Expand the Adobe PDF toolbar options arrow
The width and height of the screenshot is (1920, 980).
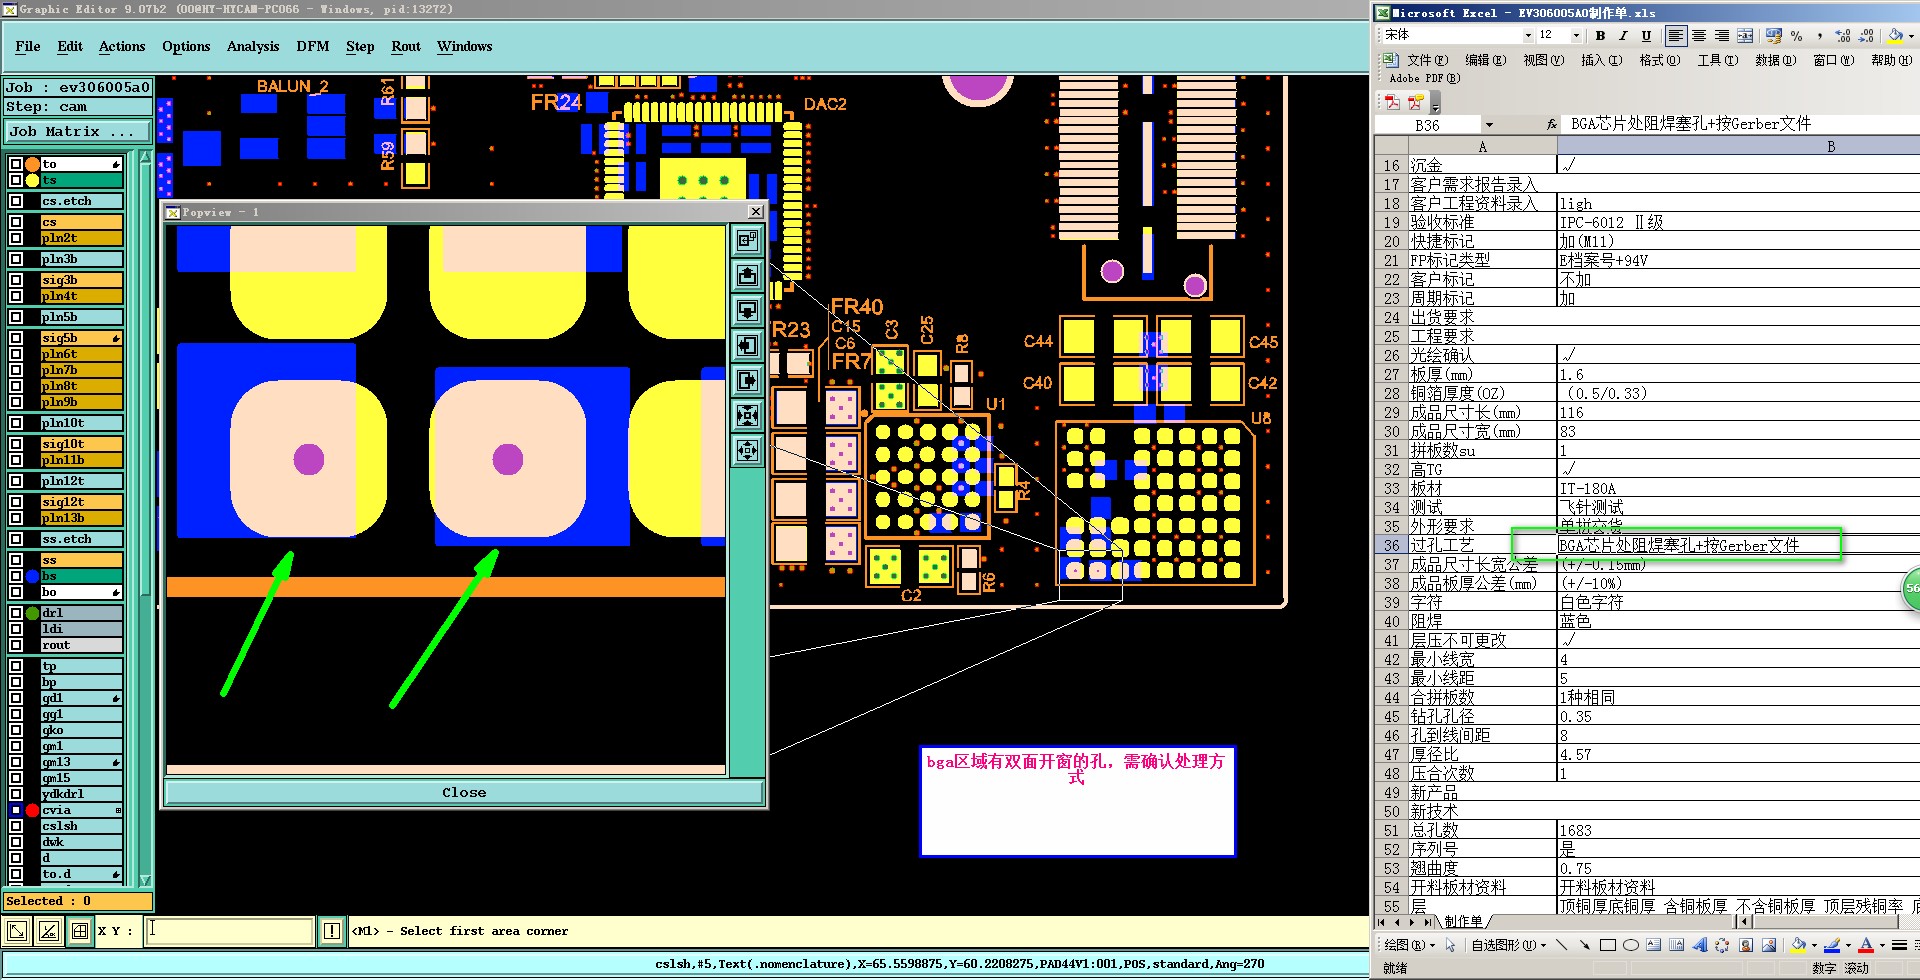click(1435, 104)
